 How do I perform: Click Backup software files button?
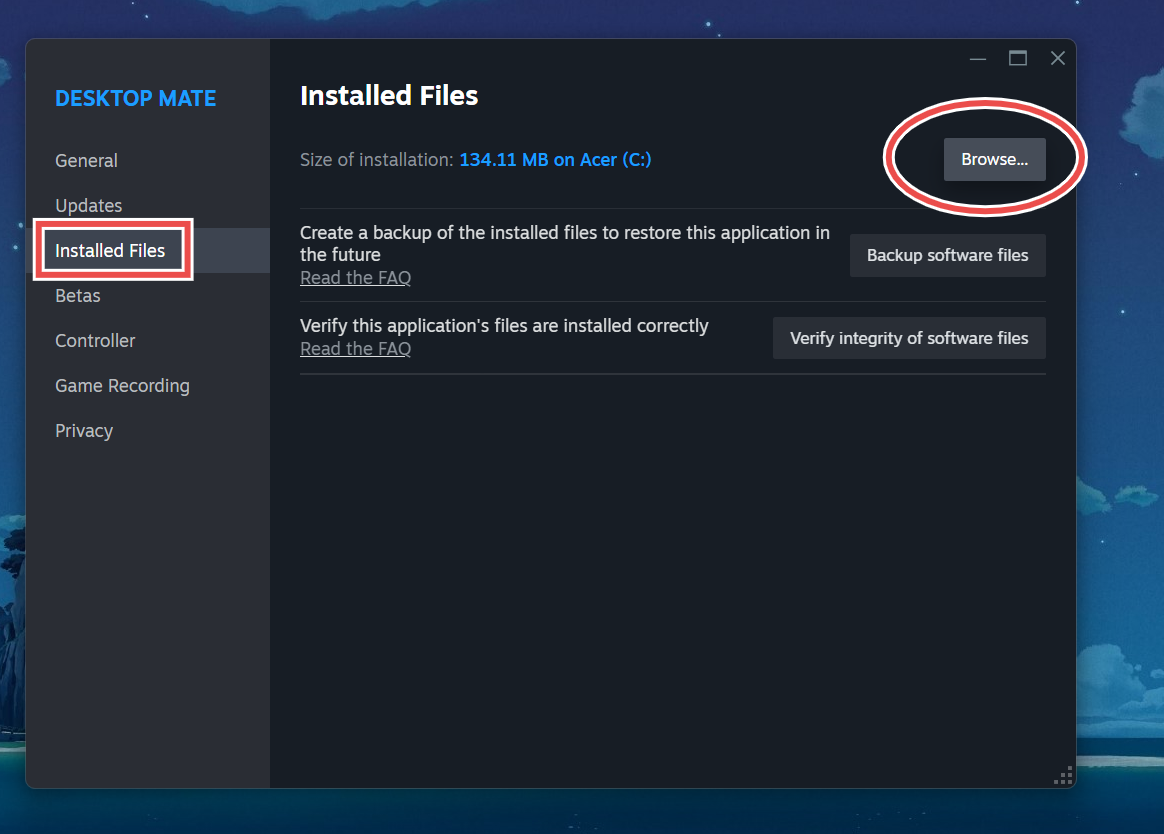point(947,255)
